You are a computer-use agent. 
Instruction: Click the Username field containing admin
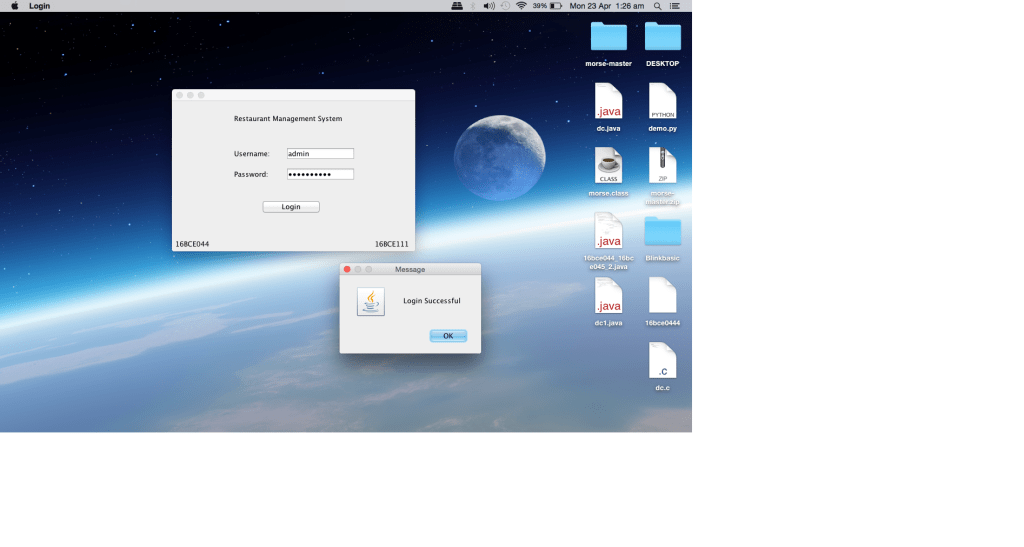(x=320, y=153)
